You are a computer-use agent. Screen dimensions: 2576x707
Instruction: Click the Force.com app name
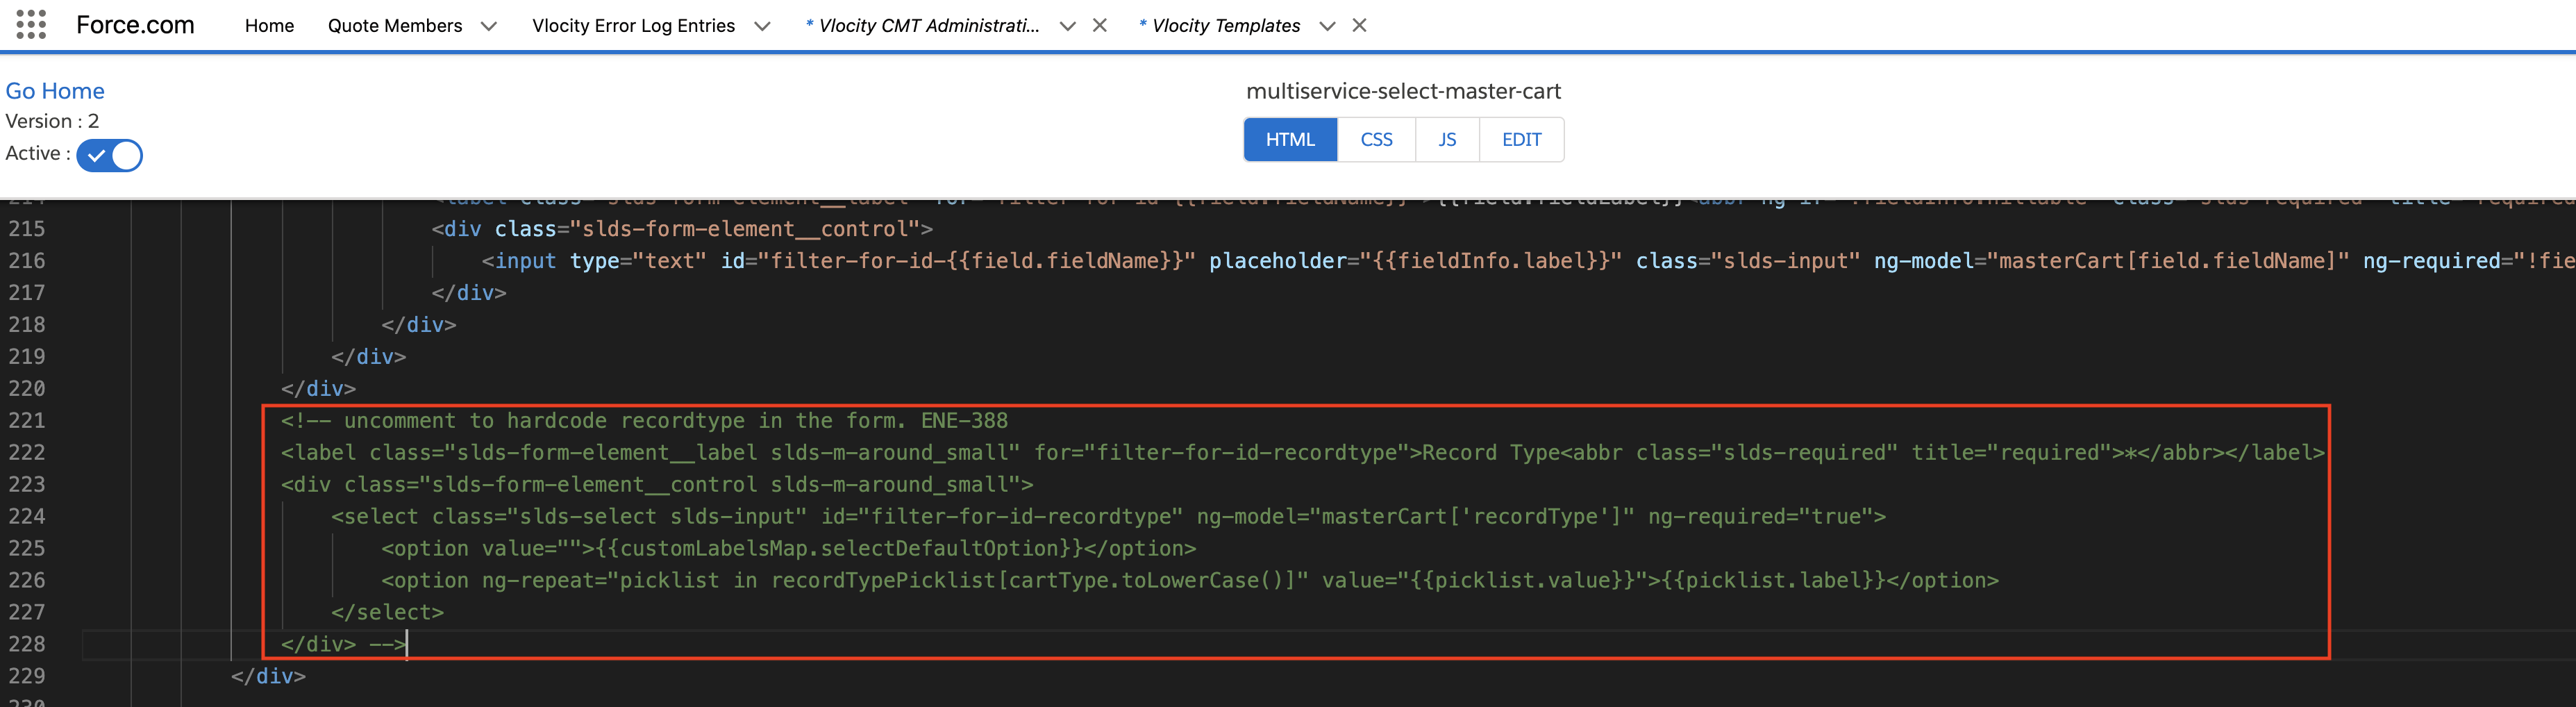[x=135, y=25]
